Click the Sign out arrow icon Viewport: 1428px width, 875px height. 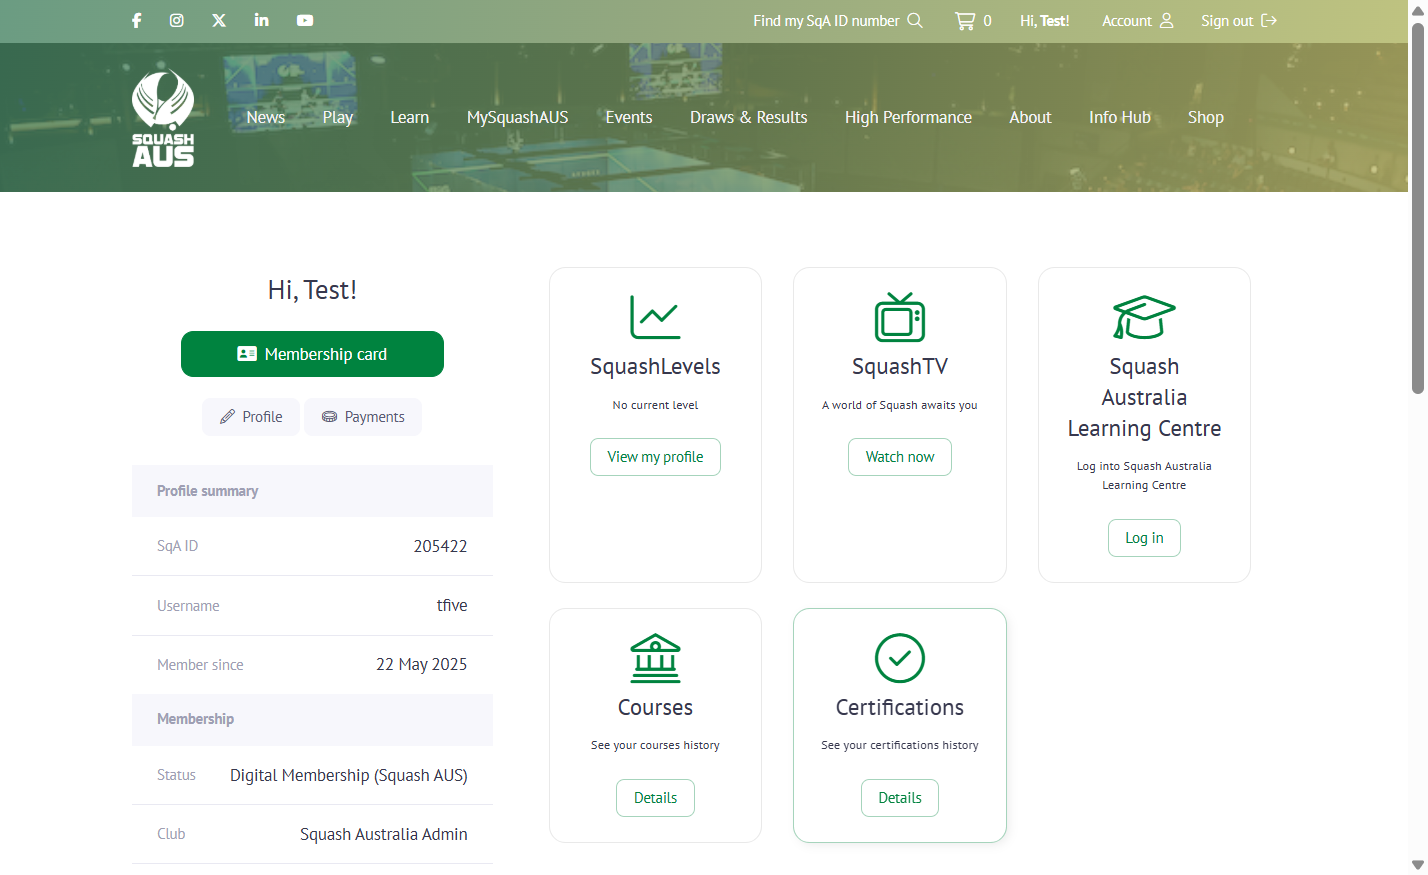pos(1269,20)
